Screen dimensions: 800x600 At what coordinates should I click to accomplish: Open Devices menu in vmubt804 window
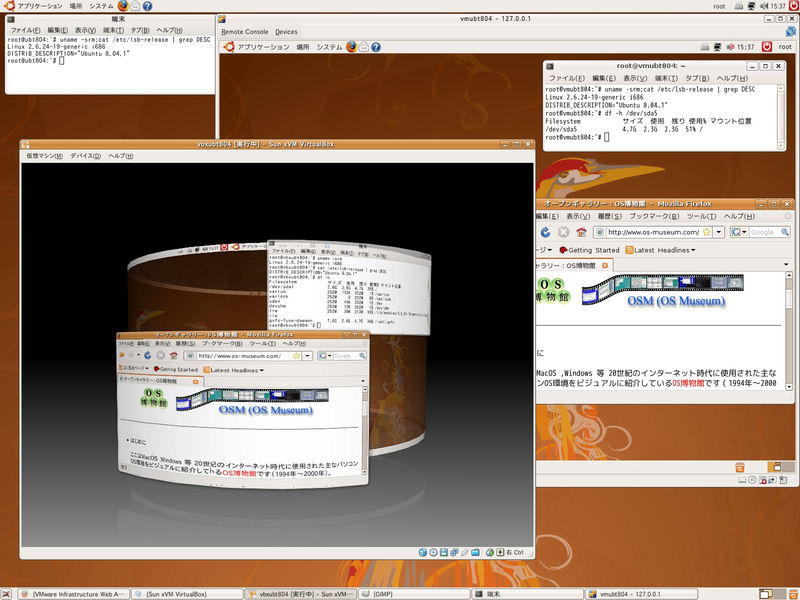point(286,32)
